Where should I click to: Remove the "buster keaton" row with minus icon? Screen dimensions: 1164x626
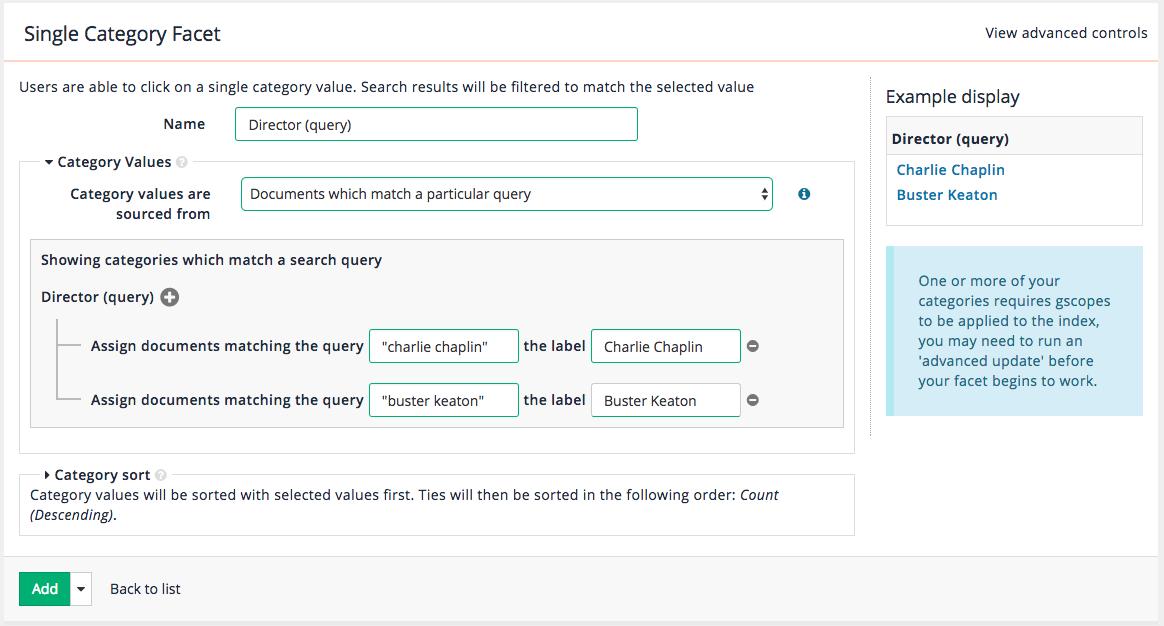(x=752, y=400)
